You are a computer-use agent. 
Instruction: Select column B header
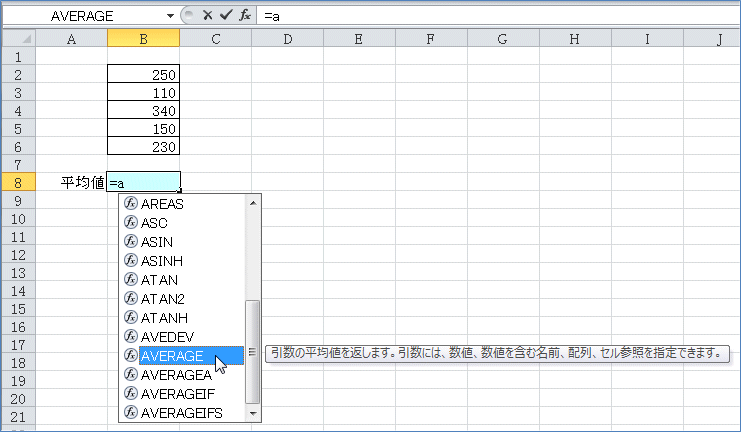pos(144,38)
